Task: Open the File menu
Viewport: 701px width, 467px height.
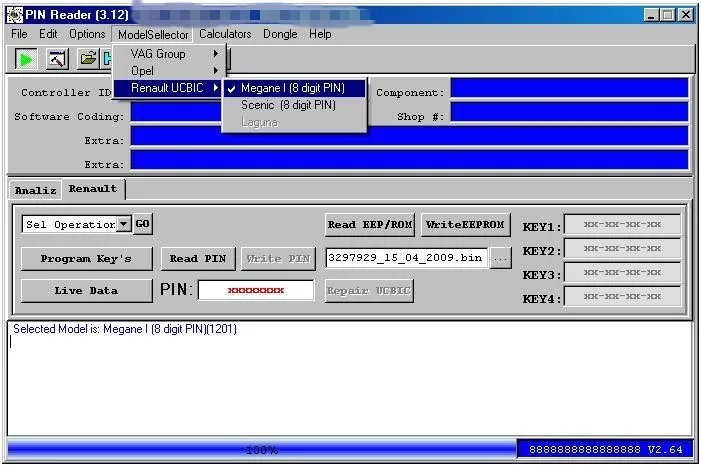Action: point(19,34)
